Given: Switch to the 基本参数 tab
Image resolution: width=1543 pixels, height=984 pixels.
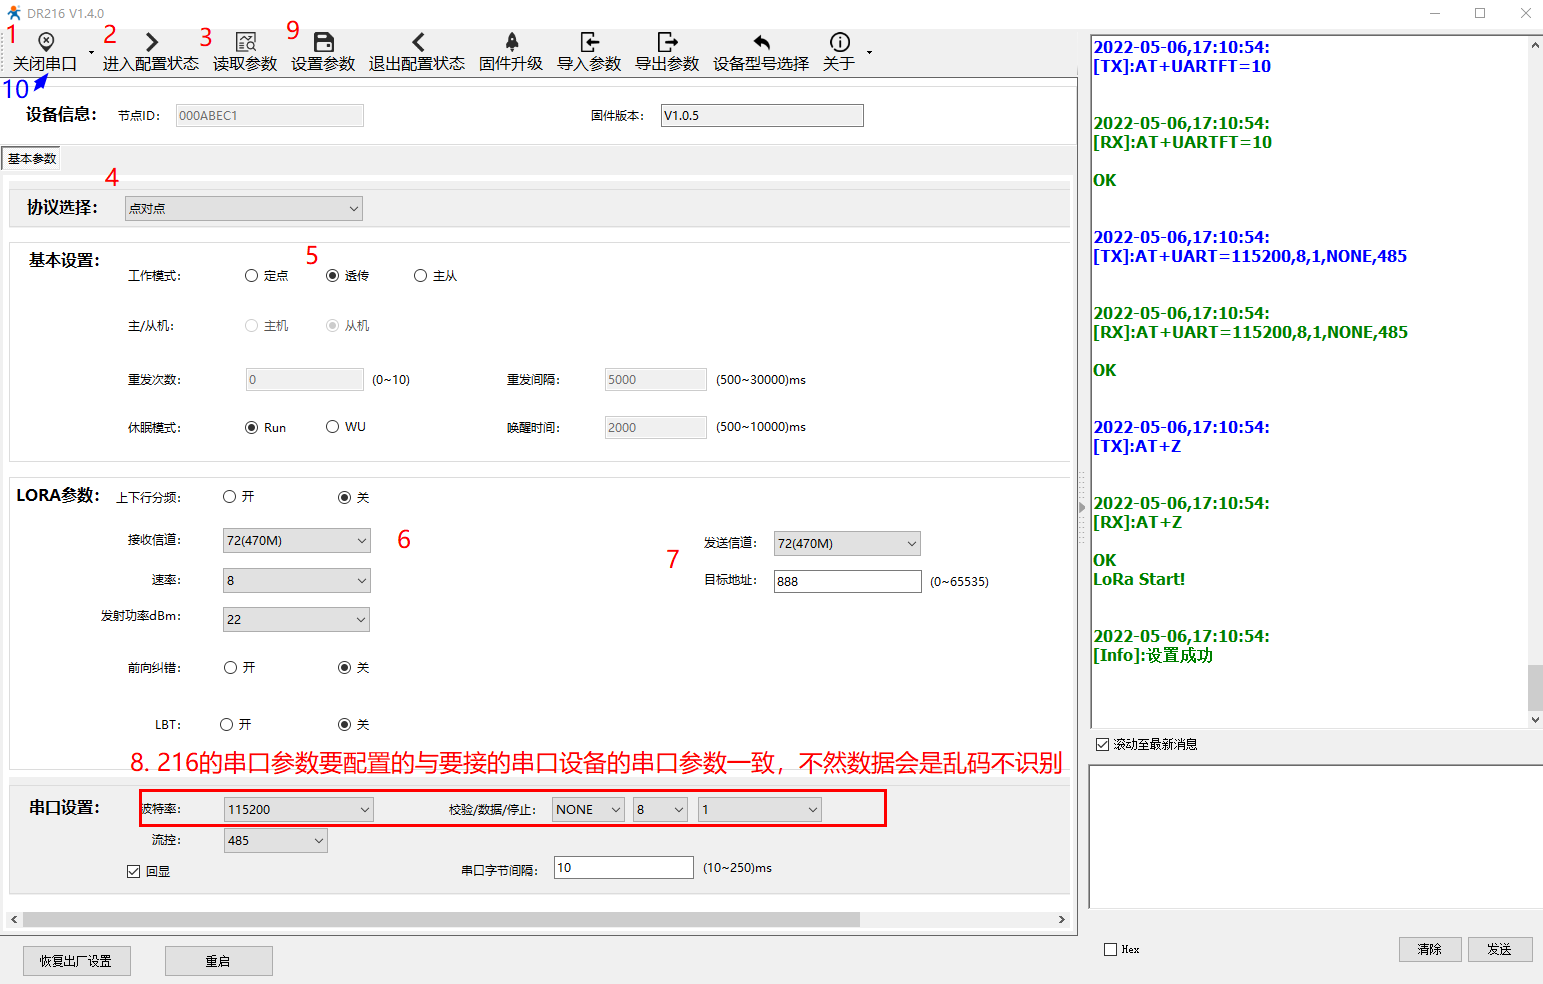Looking at the screenshot, I should click(x=32, y=159).
